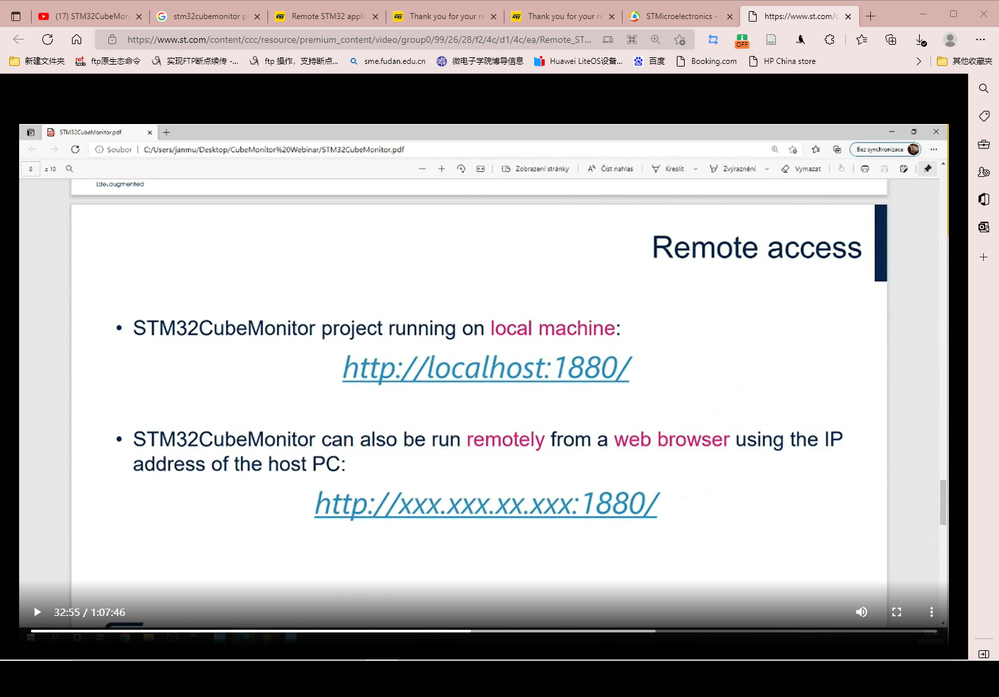The height and width of the screenshot is (697, 999).
Task: View site information lock icon
Action: [112, 40]
